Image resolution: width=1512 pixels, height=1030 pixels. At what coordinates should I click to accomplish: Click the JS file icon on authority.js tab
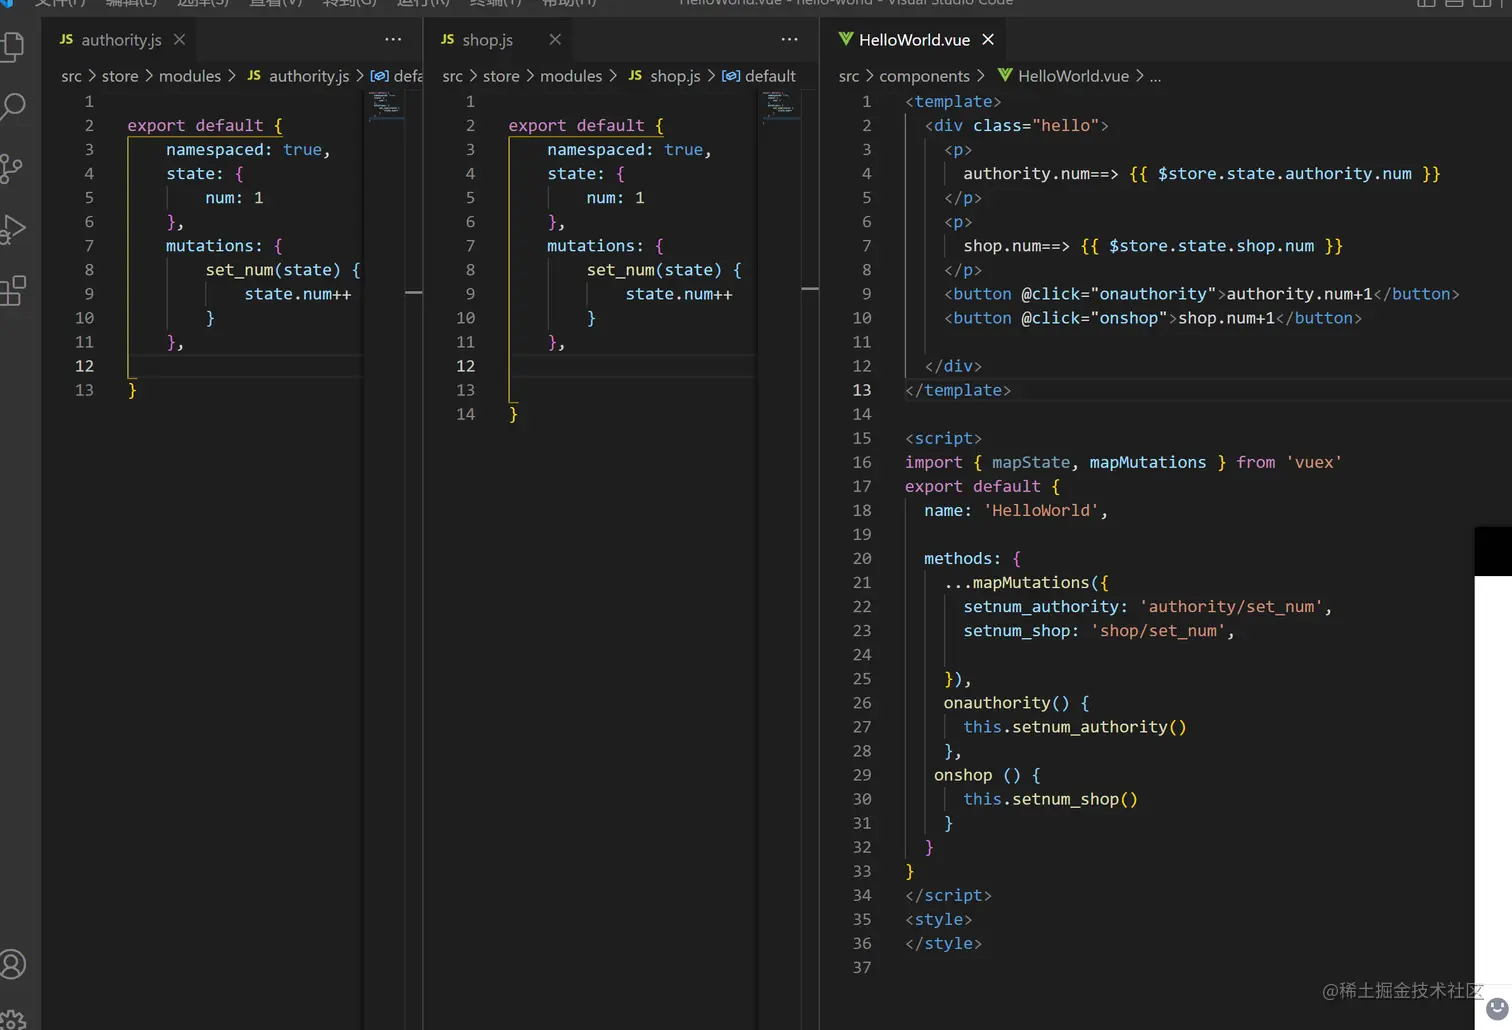66,39
